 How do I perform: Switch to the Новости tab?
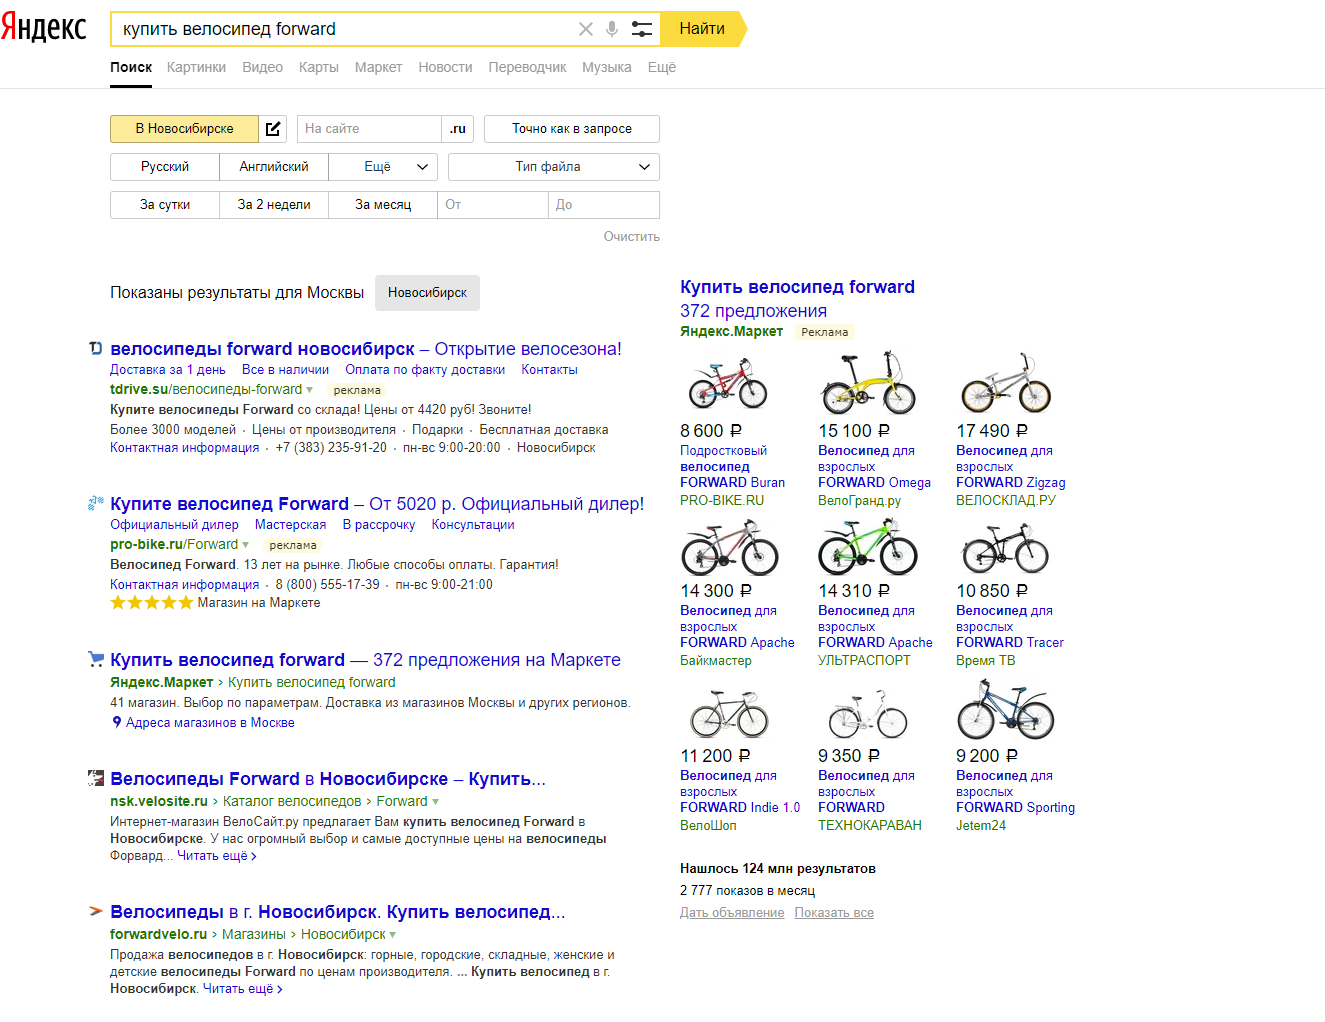pos(445,67)
